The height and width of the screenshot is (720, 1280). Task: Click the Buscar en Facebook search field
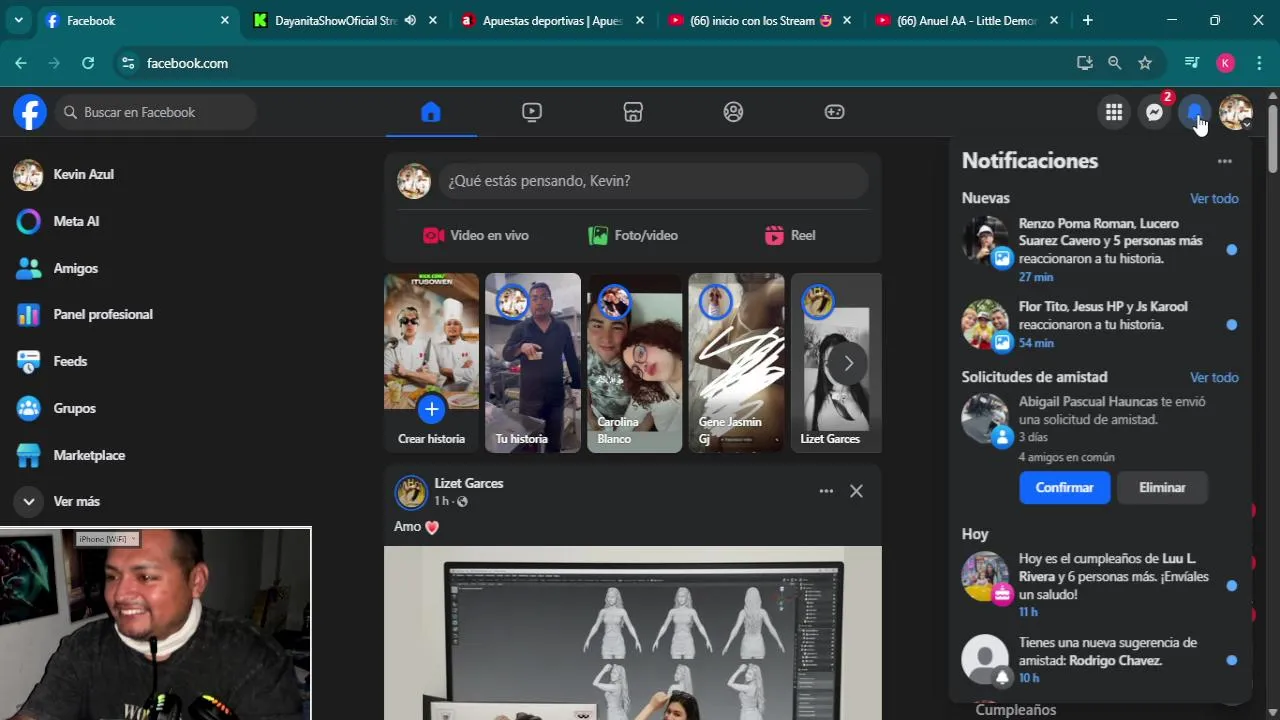(x=156, y=112)
